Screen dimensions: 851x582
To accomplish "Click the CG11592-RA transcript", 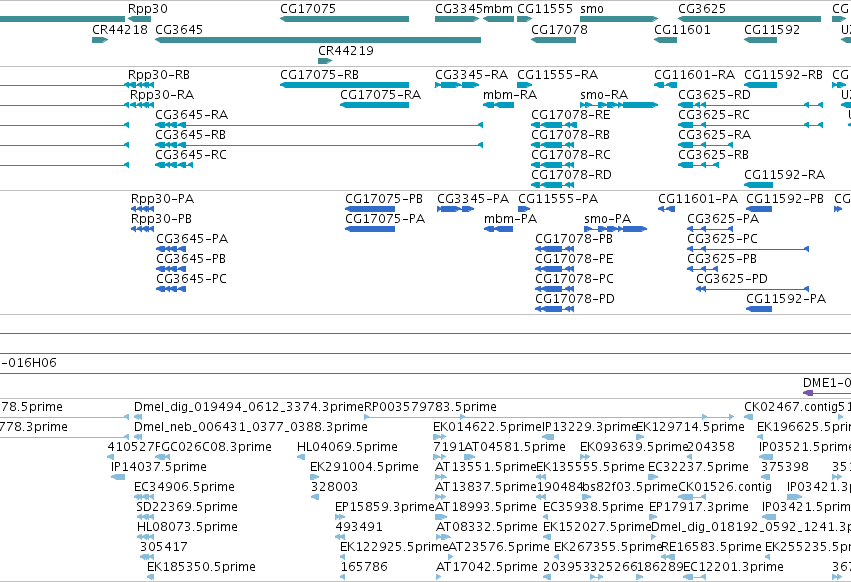I will [x=758, y=185].
